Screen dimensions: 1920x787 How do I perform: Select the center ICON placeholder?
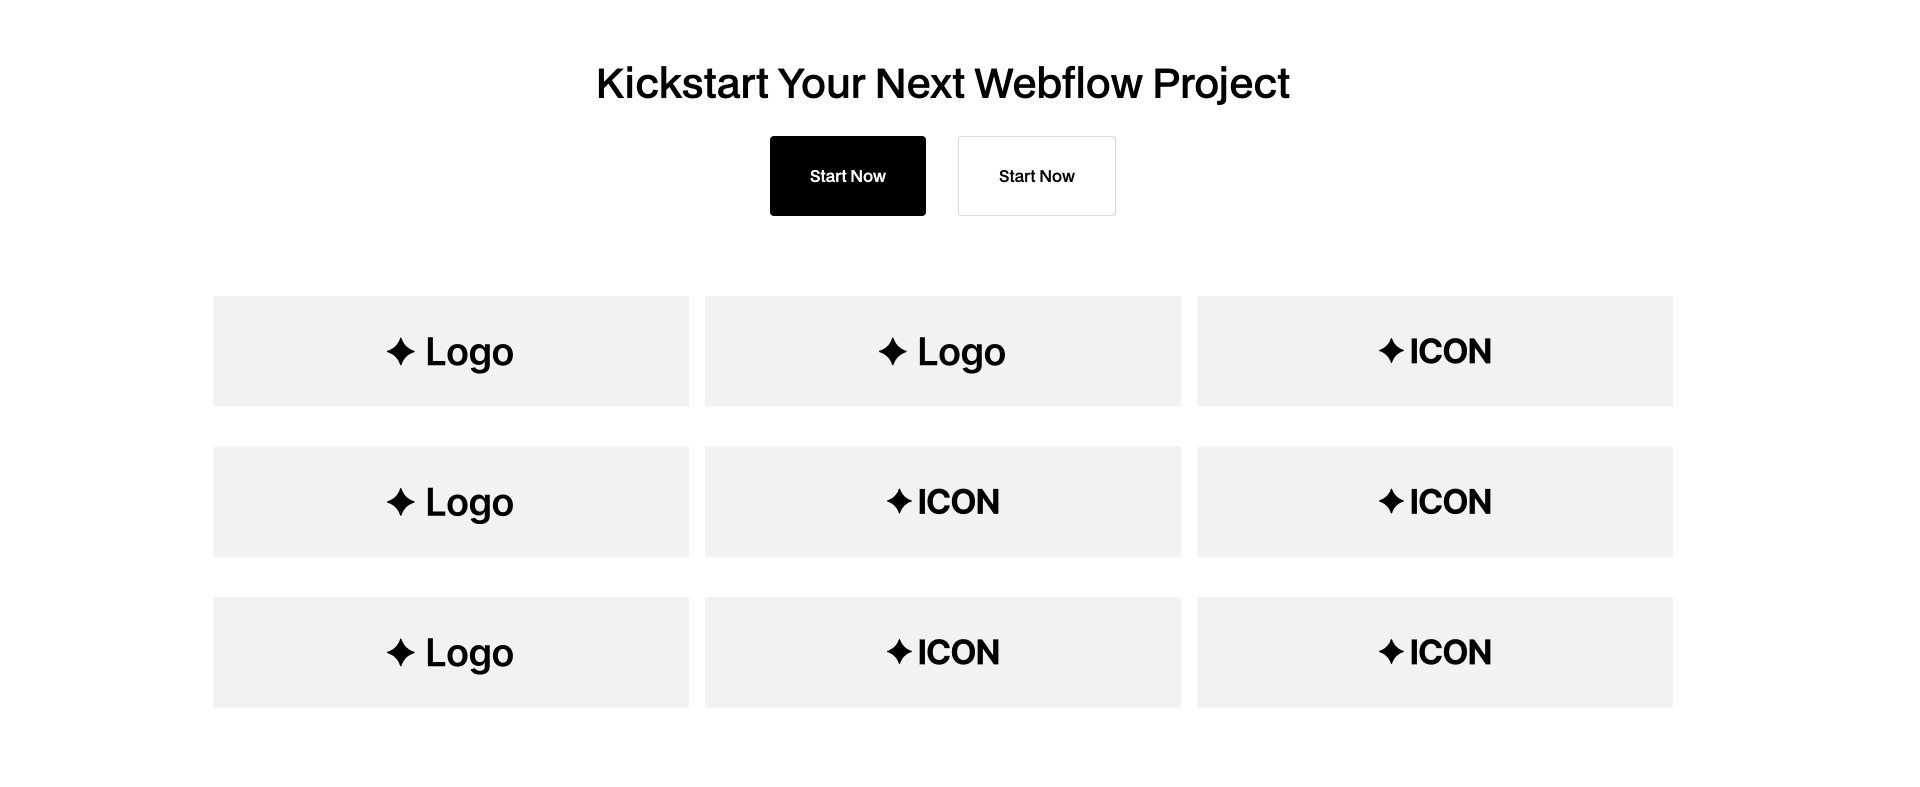[x=942, y=502]
